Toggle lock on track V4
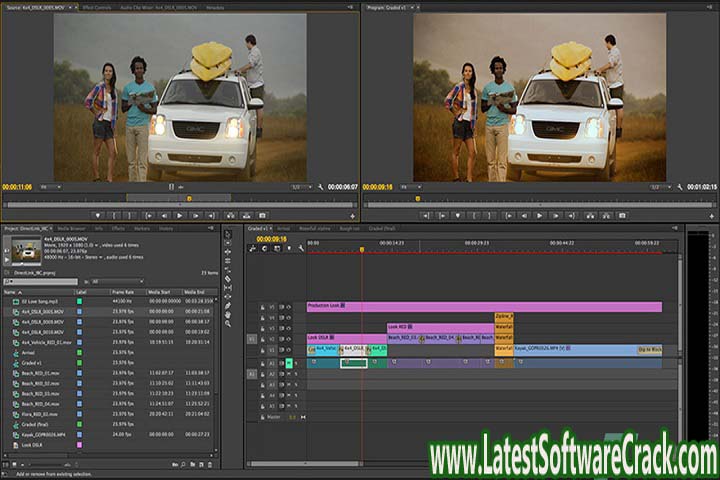 (x=262, y=318)
